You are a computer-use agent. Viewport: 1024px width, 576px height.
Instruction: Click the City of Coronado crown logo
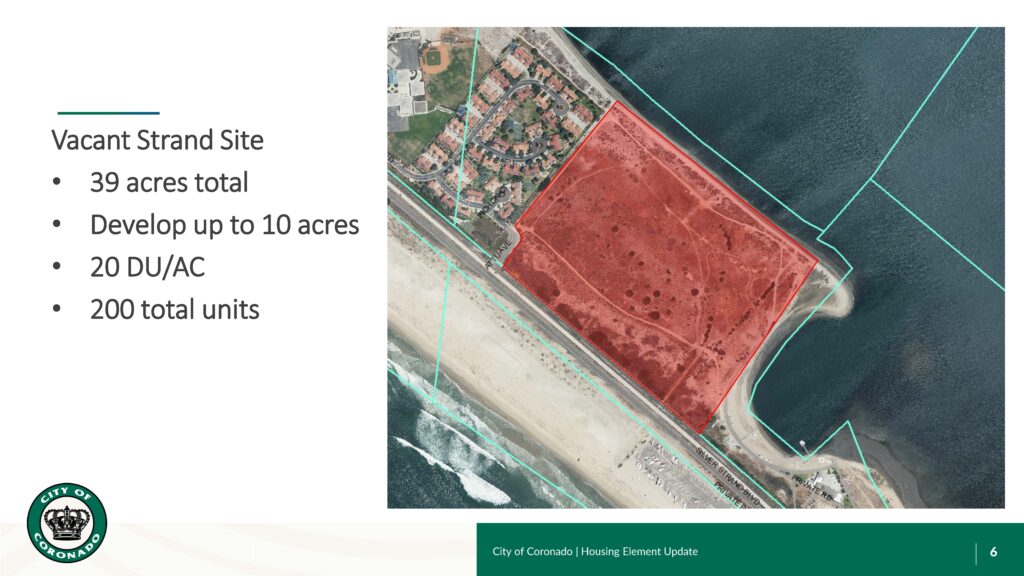[x=67, y=521]
